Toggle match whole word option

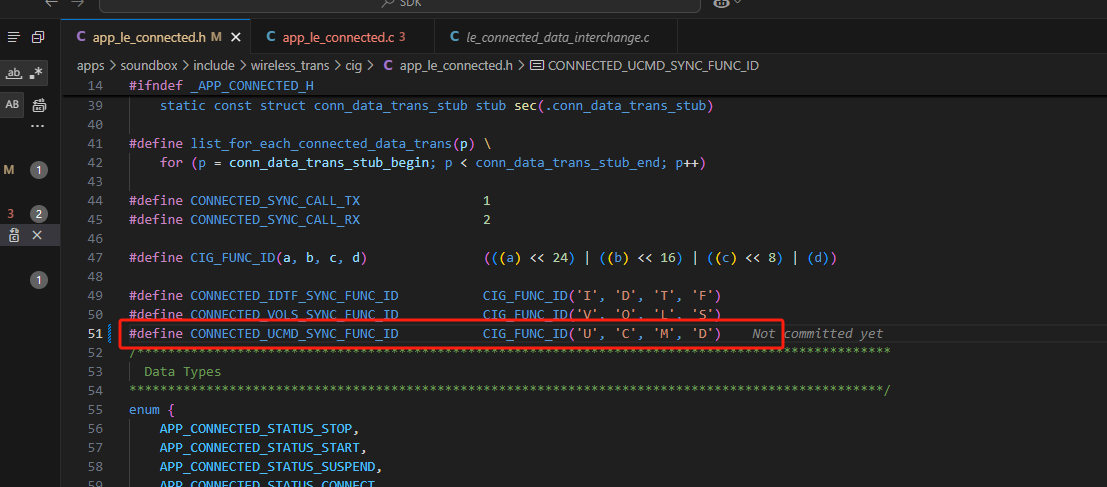pyautogui.click(x=13, y=73)
